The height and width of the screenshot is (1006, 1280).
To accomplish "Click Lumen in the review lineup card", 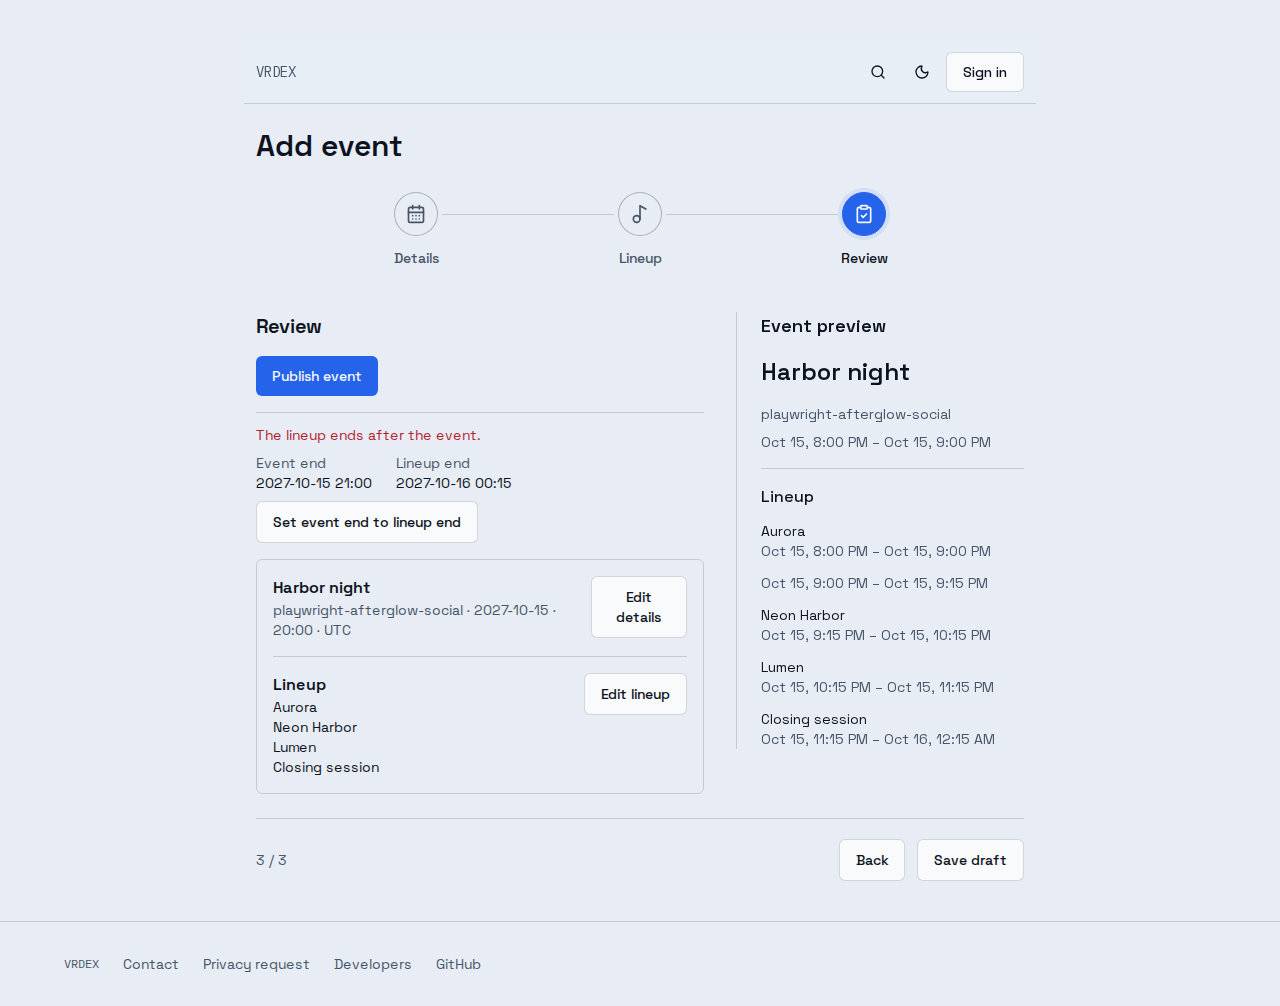I will [295, 747].
